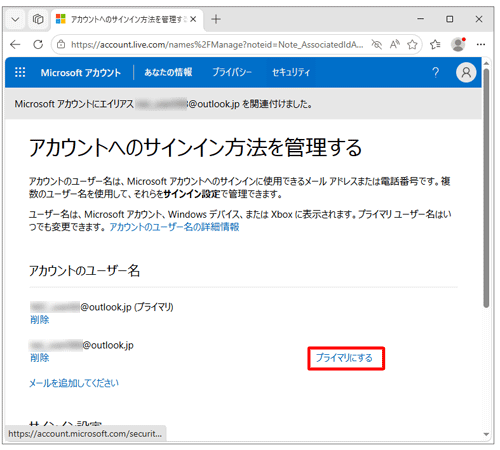Click 削除 under the primary alias
The image size is (500, 450).
point(40,320)
